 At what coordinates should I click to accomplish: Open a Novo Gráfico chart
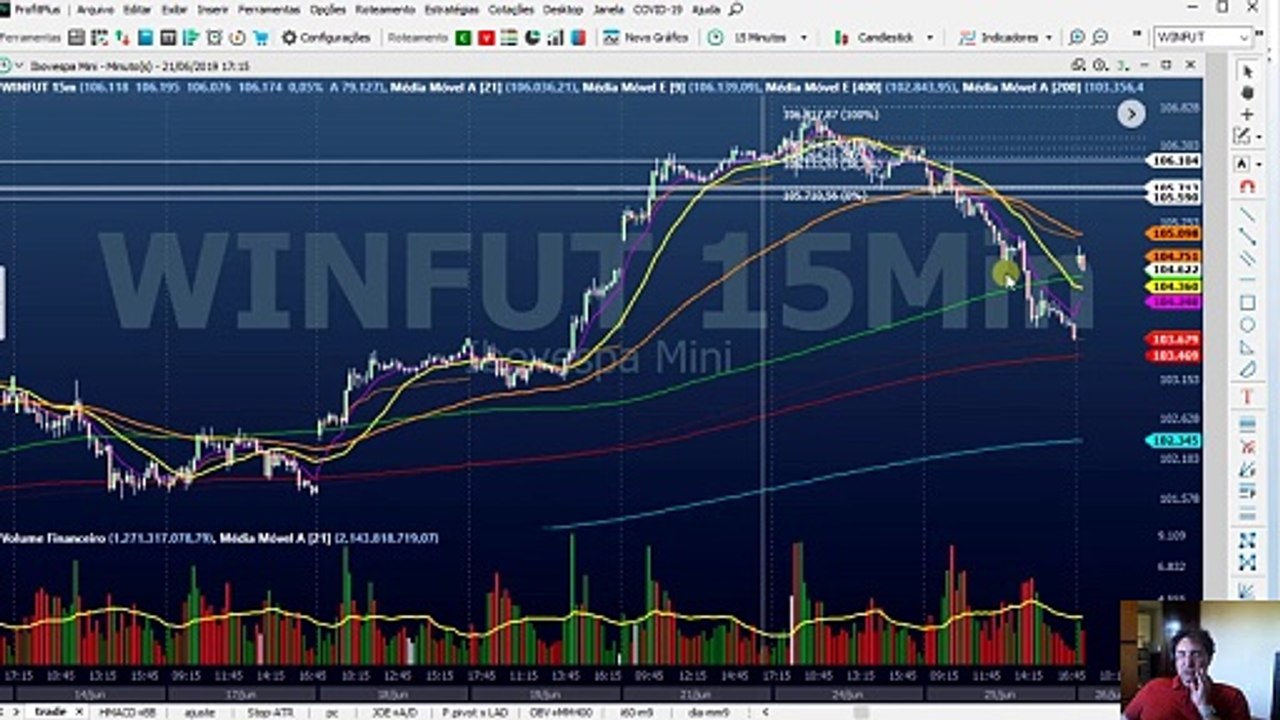tap(646, 38)
